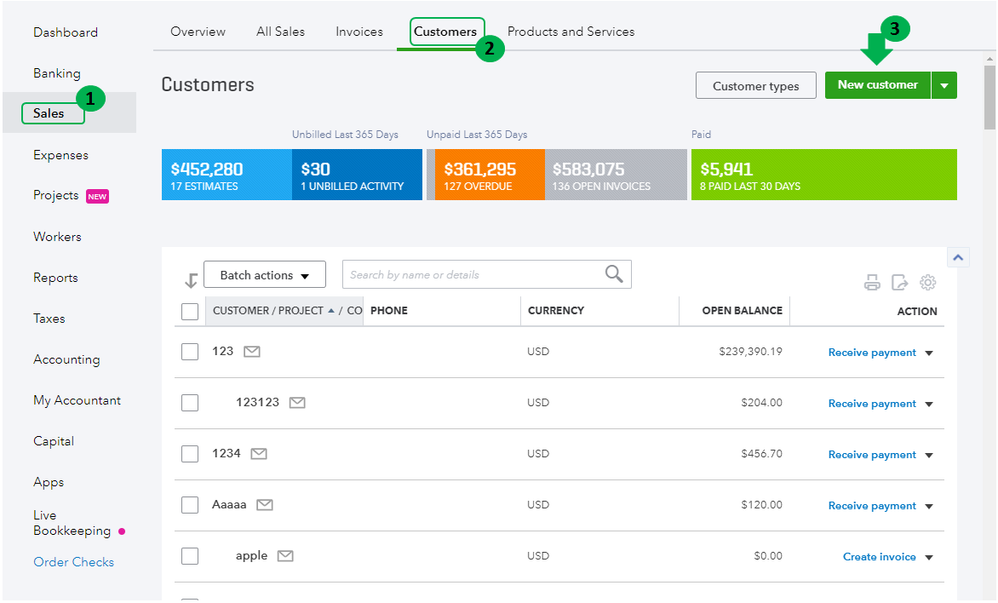The width and height of the screenshot is (998, 603).
Task: Open Products and Services tab
Action: [x=571, y=31]
